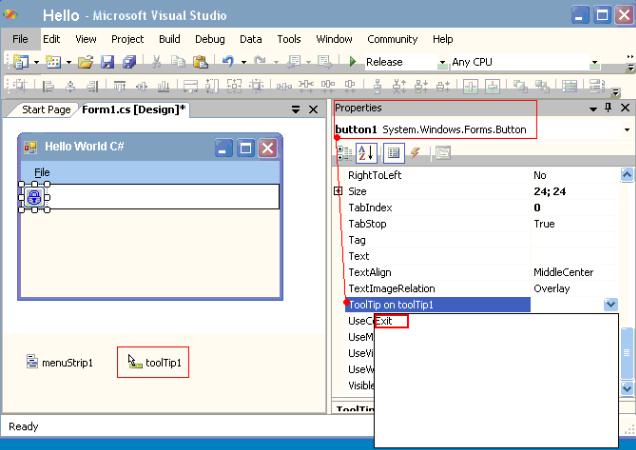Click the Make Same Width layout icon

coord(190,86)
